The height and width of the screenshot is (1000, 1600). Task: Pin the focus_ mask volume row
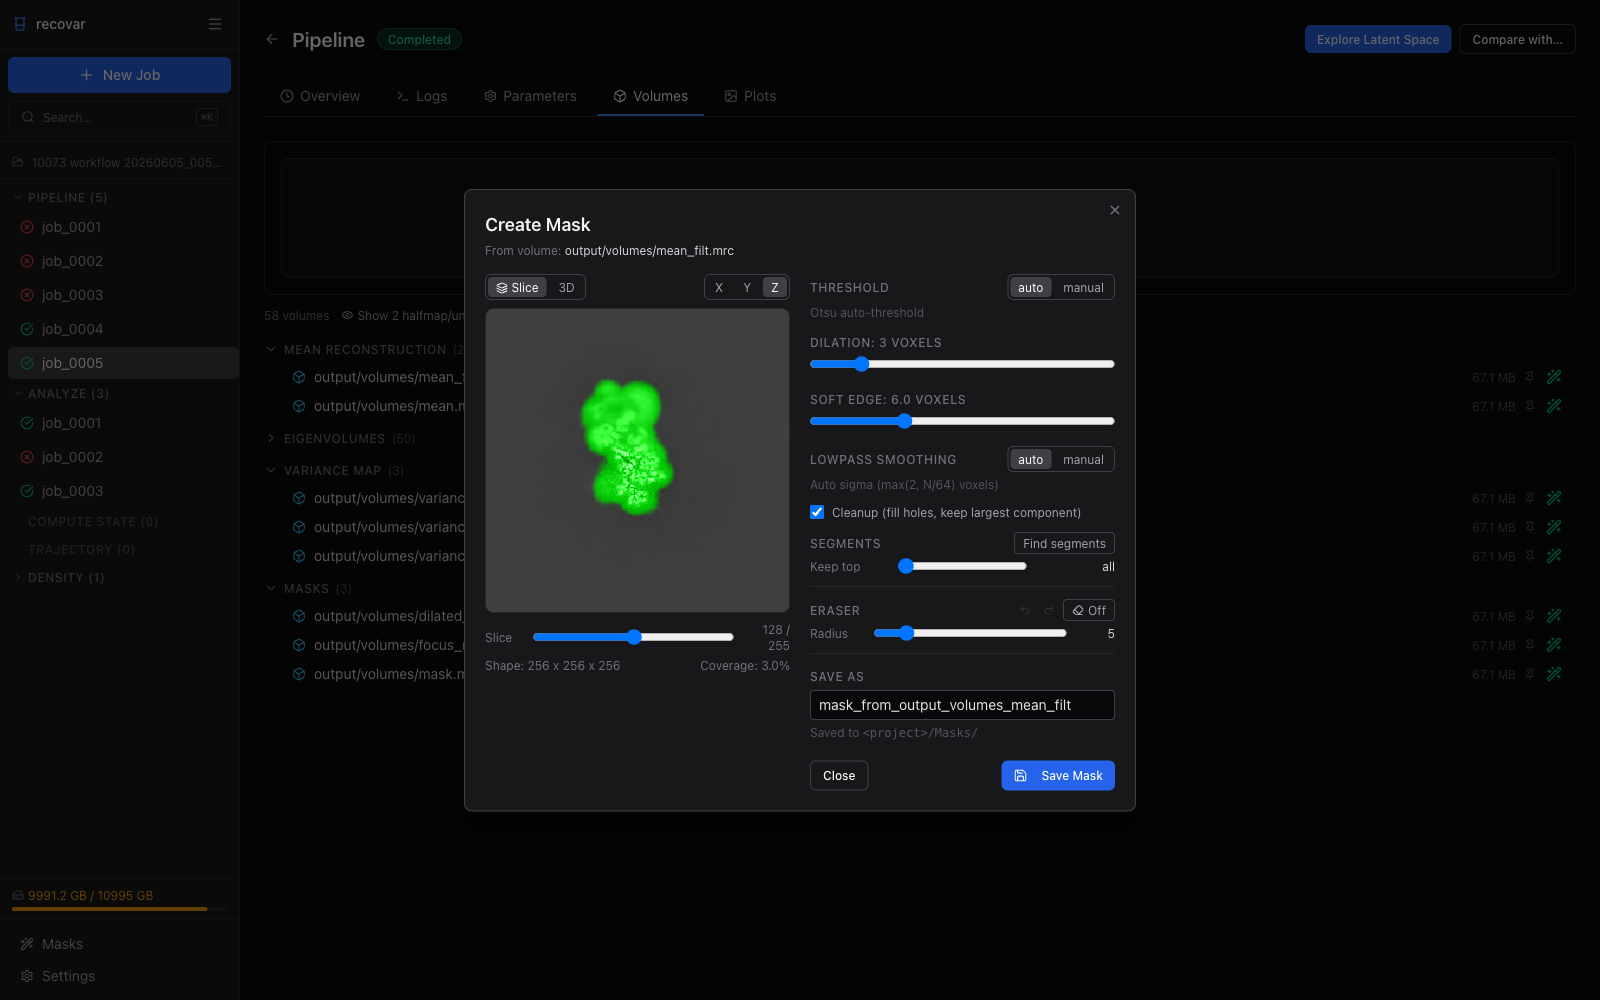coord(1530,645)
